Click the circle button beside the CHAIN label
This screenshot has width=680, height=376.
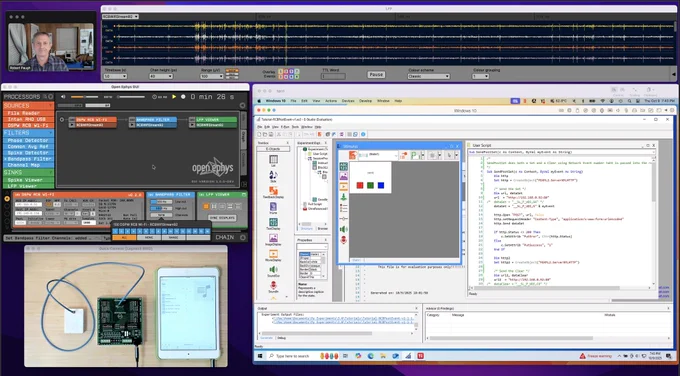point(243,237)
